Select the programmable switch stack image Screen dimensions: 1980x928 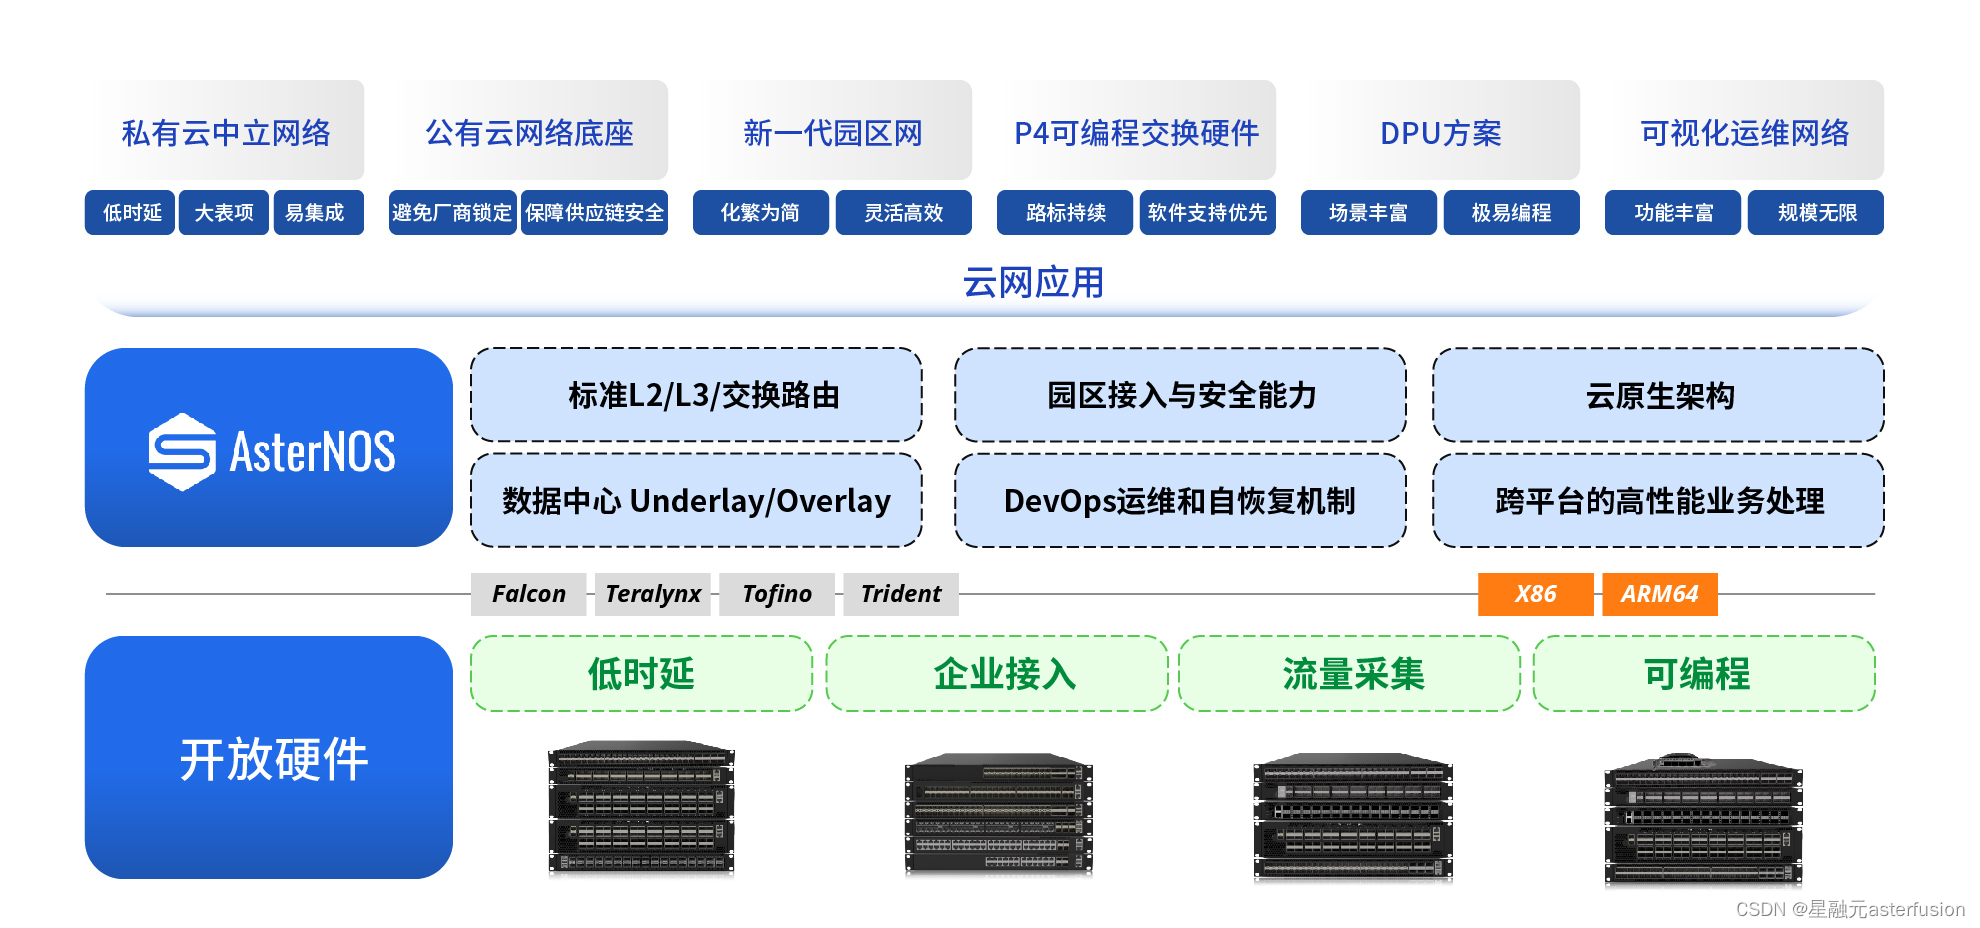tap(1703, 820)
